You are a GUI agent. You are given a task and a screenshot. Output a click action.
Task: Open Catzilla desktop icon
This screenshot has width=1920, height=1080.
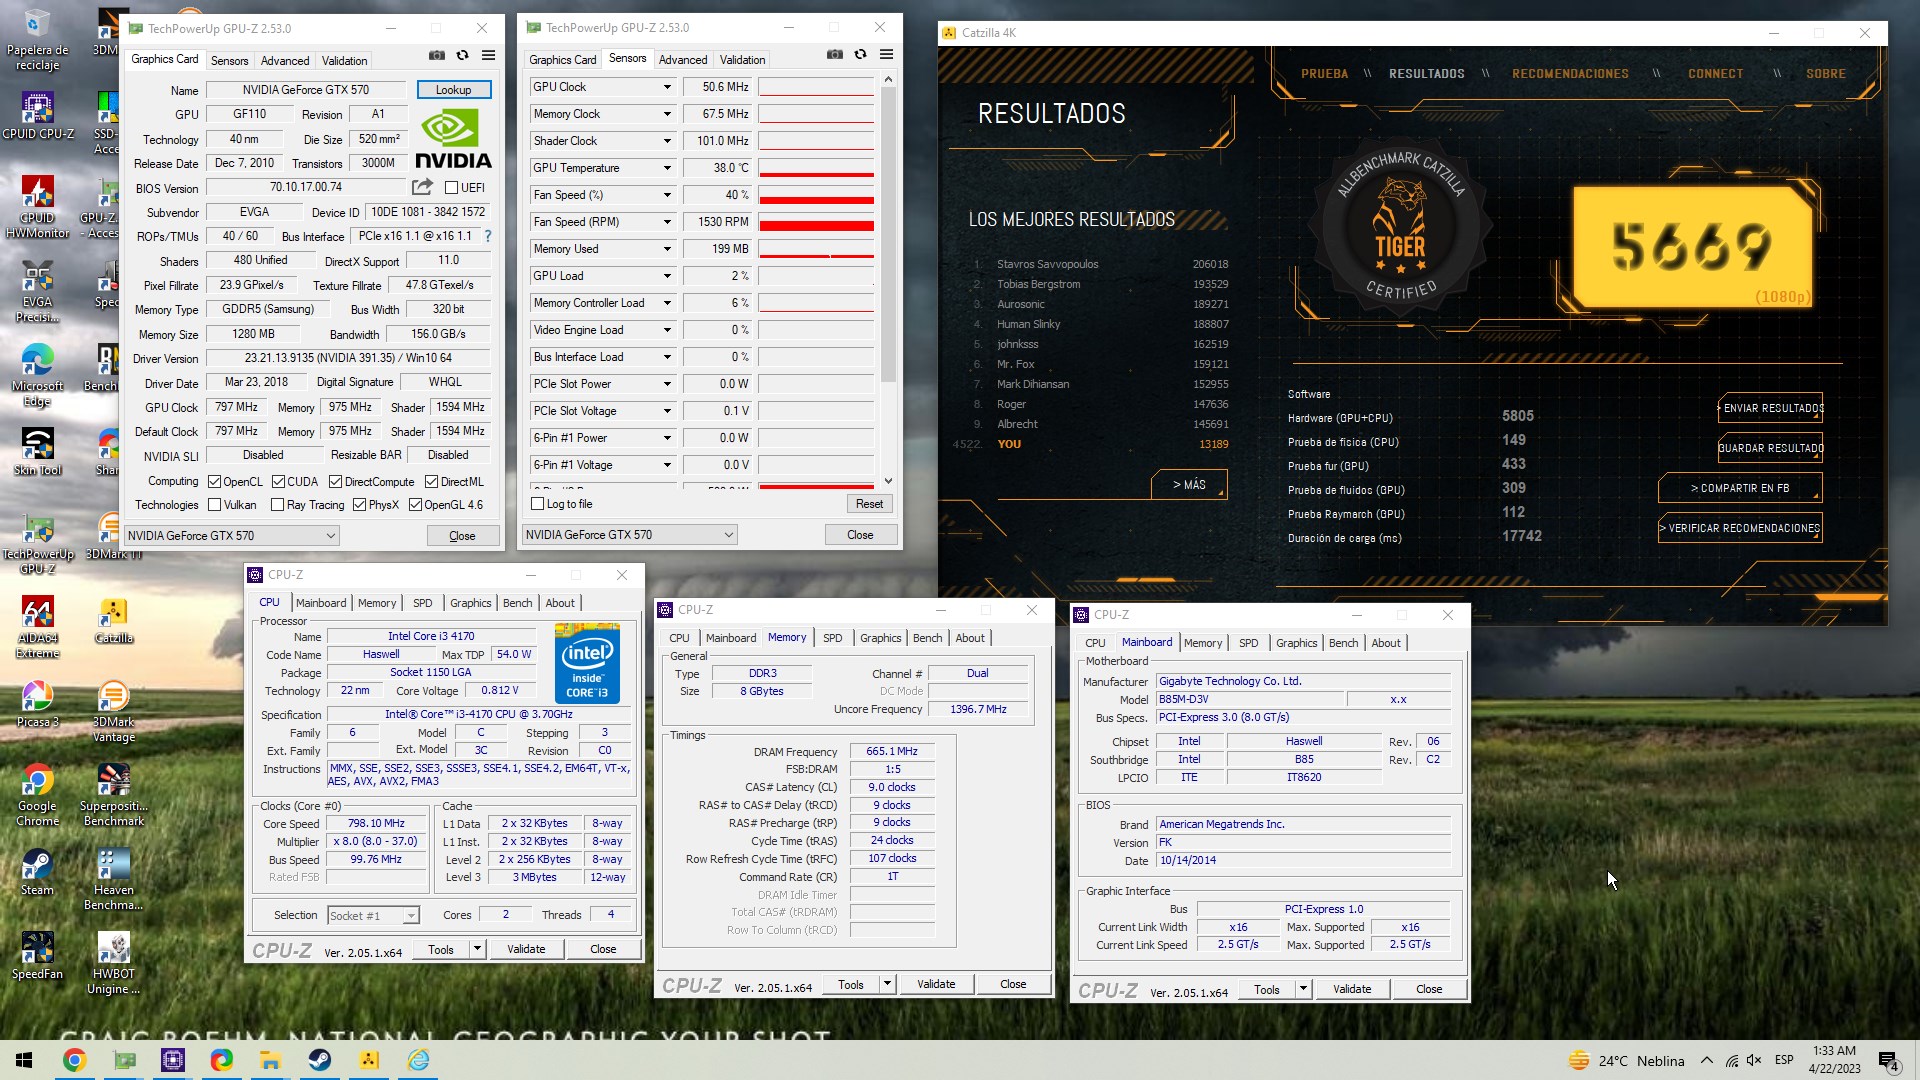click(x=114, y=620)
